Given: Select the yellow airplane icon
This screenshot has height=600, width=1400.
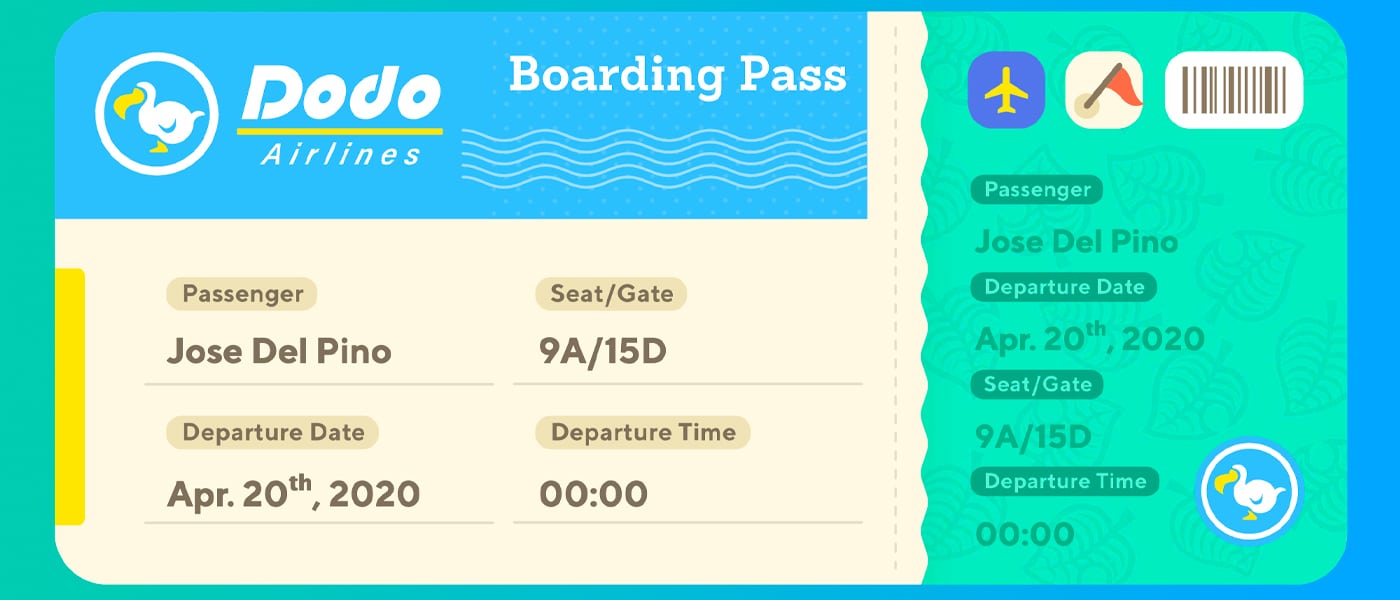Looking at the screenshot, I should point(1006,90).
